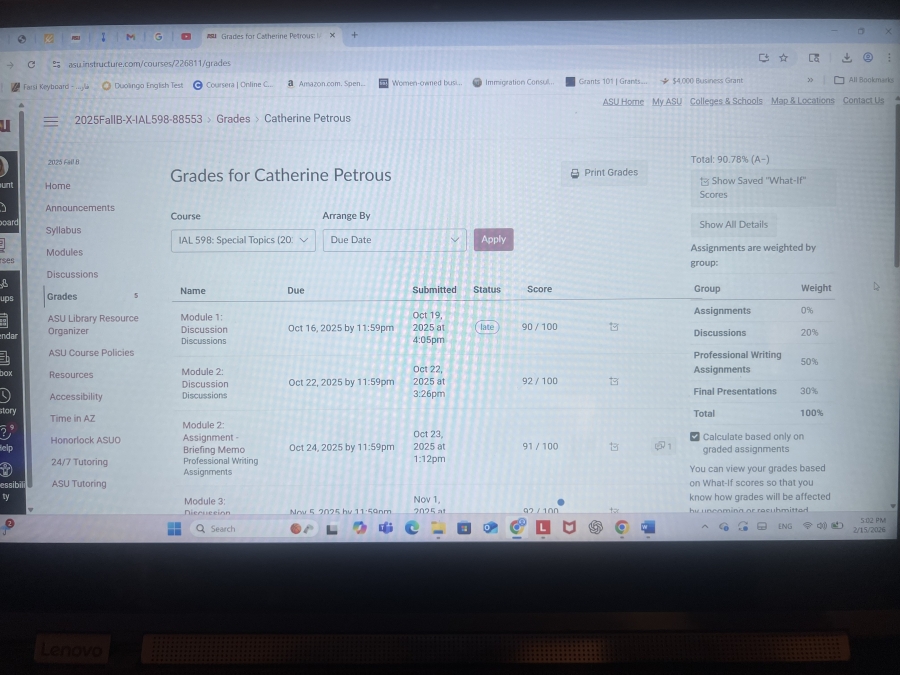Click the Apply button
The image size is (900, 675).
point(493,239)
